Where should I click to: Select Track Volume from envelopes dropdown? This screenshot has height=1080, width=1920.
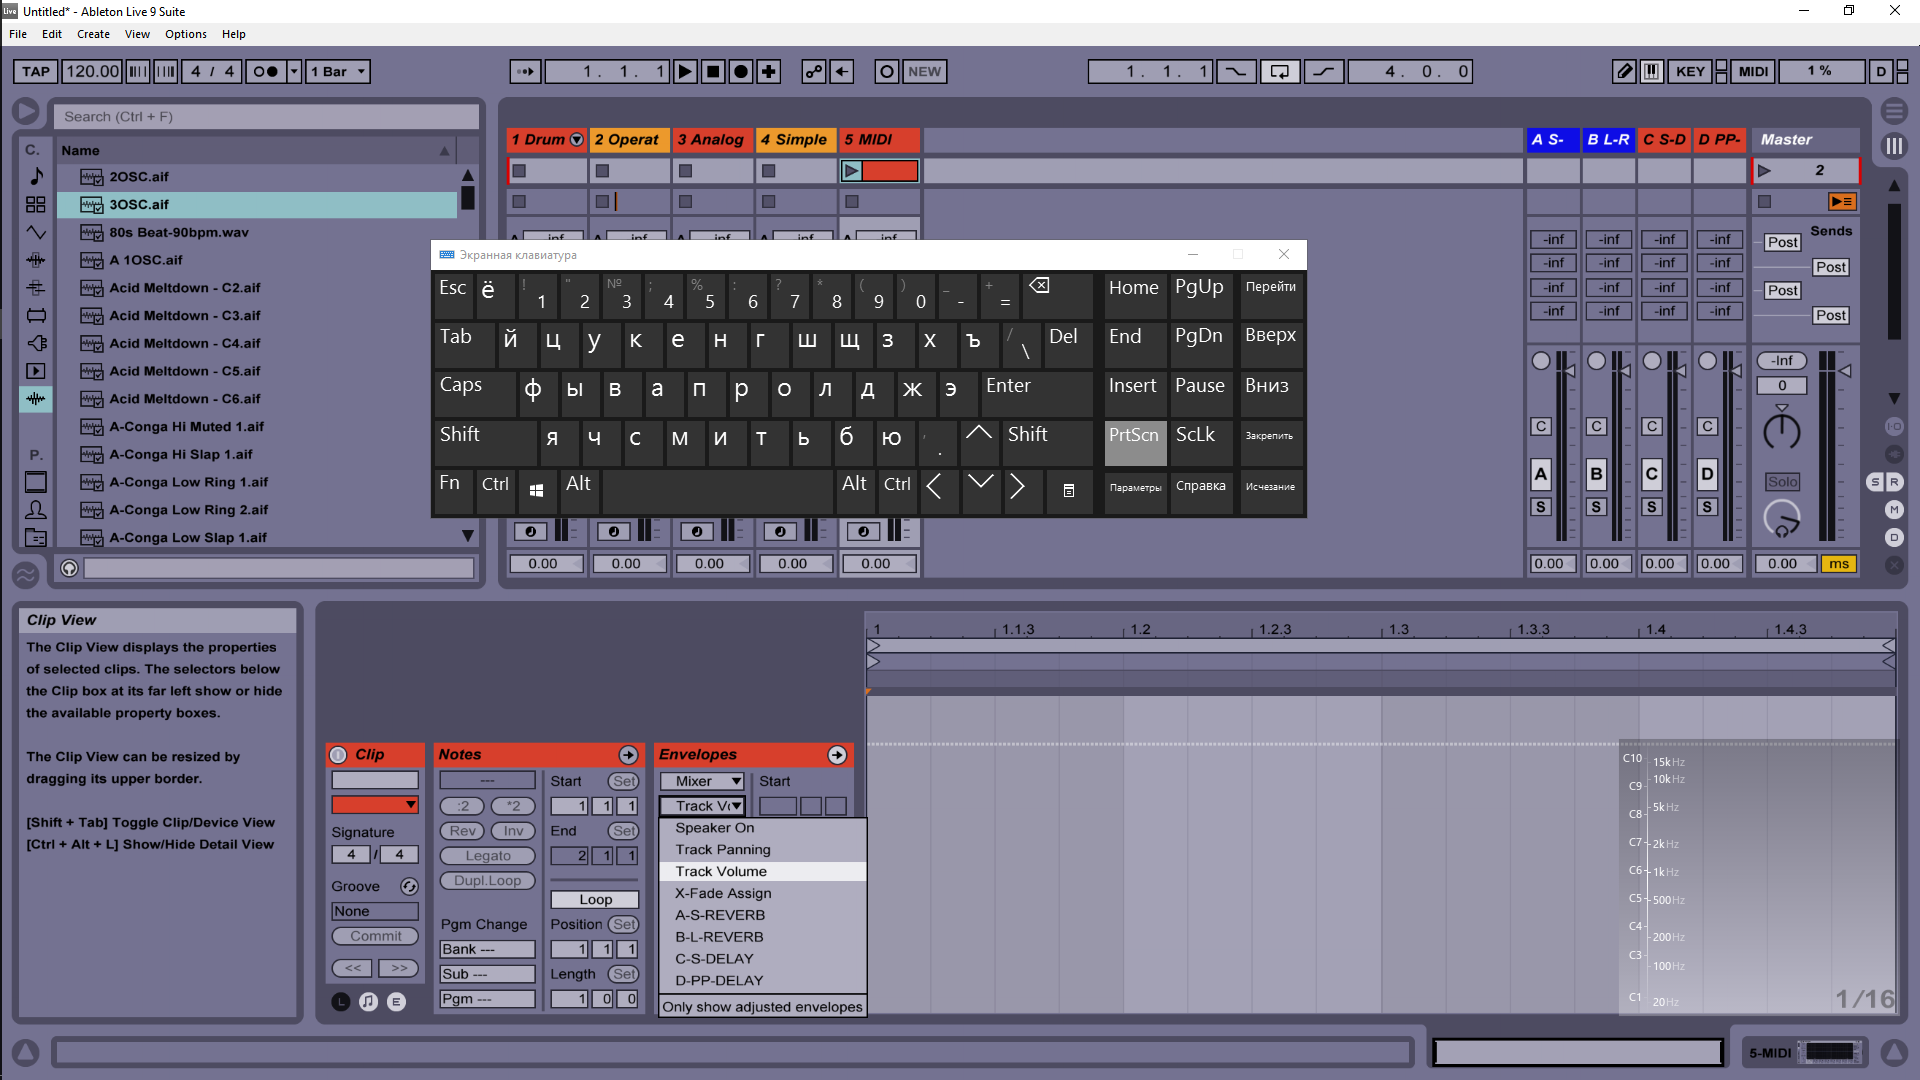click(x=720, y=870)
